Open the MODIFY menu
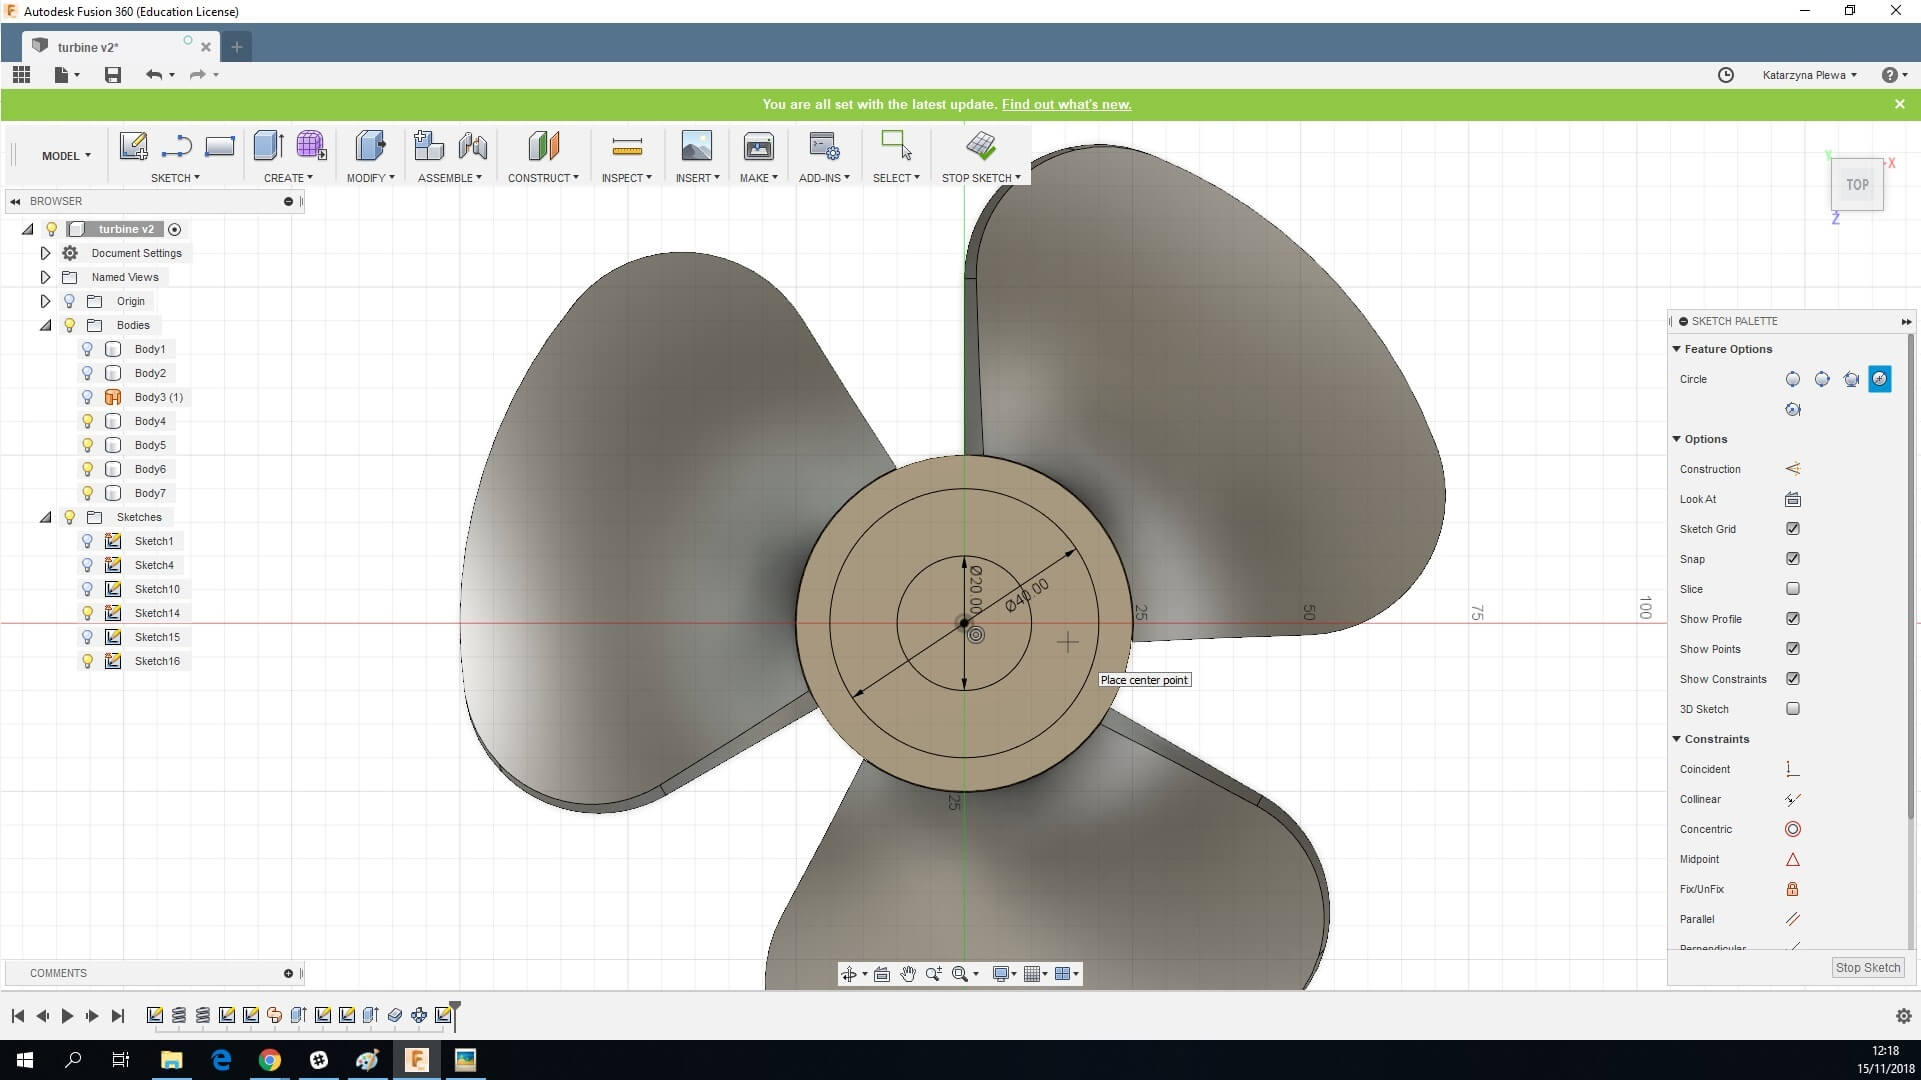Screen dimensions: 1921x1080 [x=370, y=178]
